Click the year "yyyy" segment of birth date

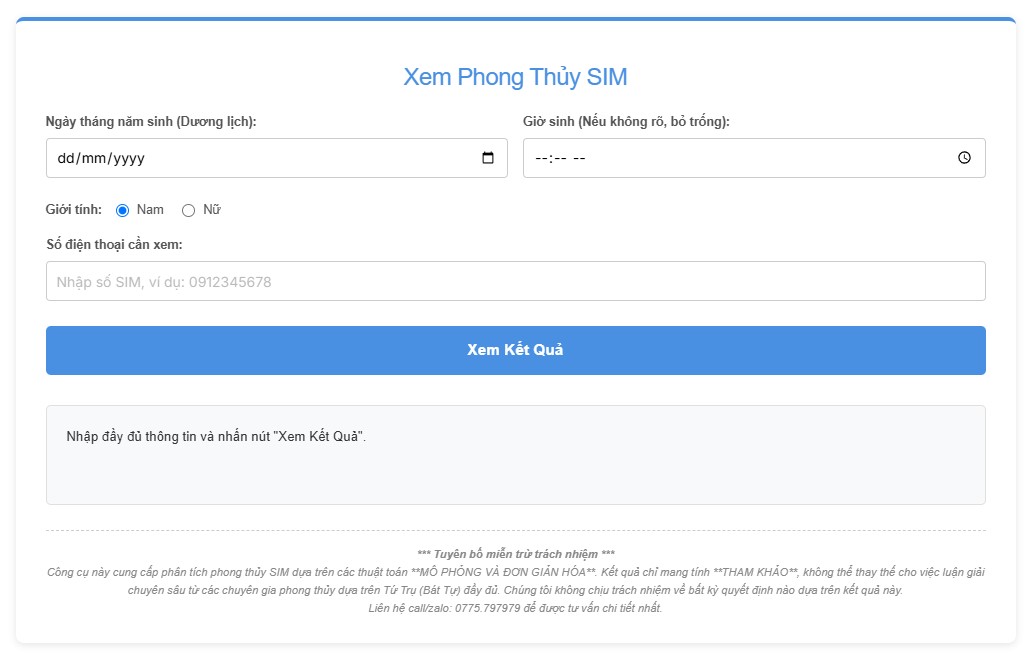tap(127, 158)
